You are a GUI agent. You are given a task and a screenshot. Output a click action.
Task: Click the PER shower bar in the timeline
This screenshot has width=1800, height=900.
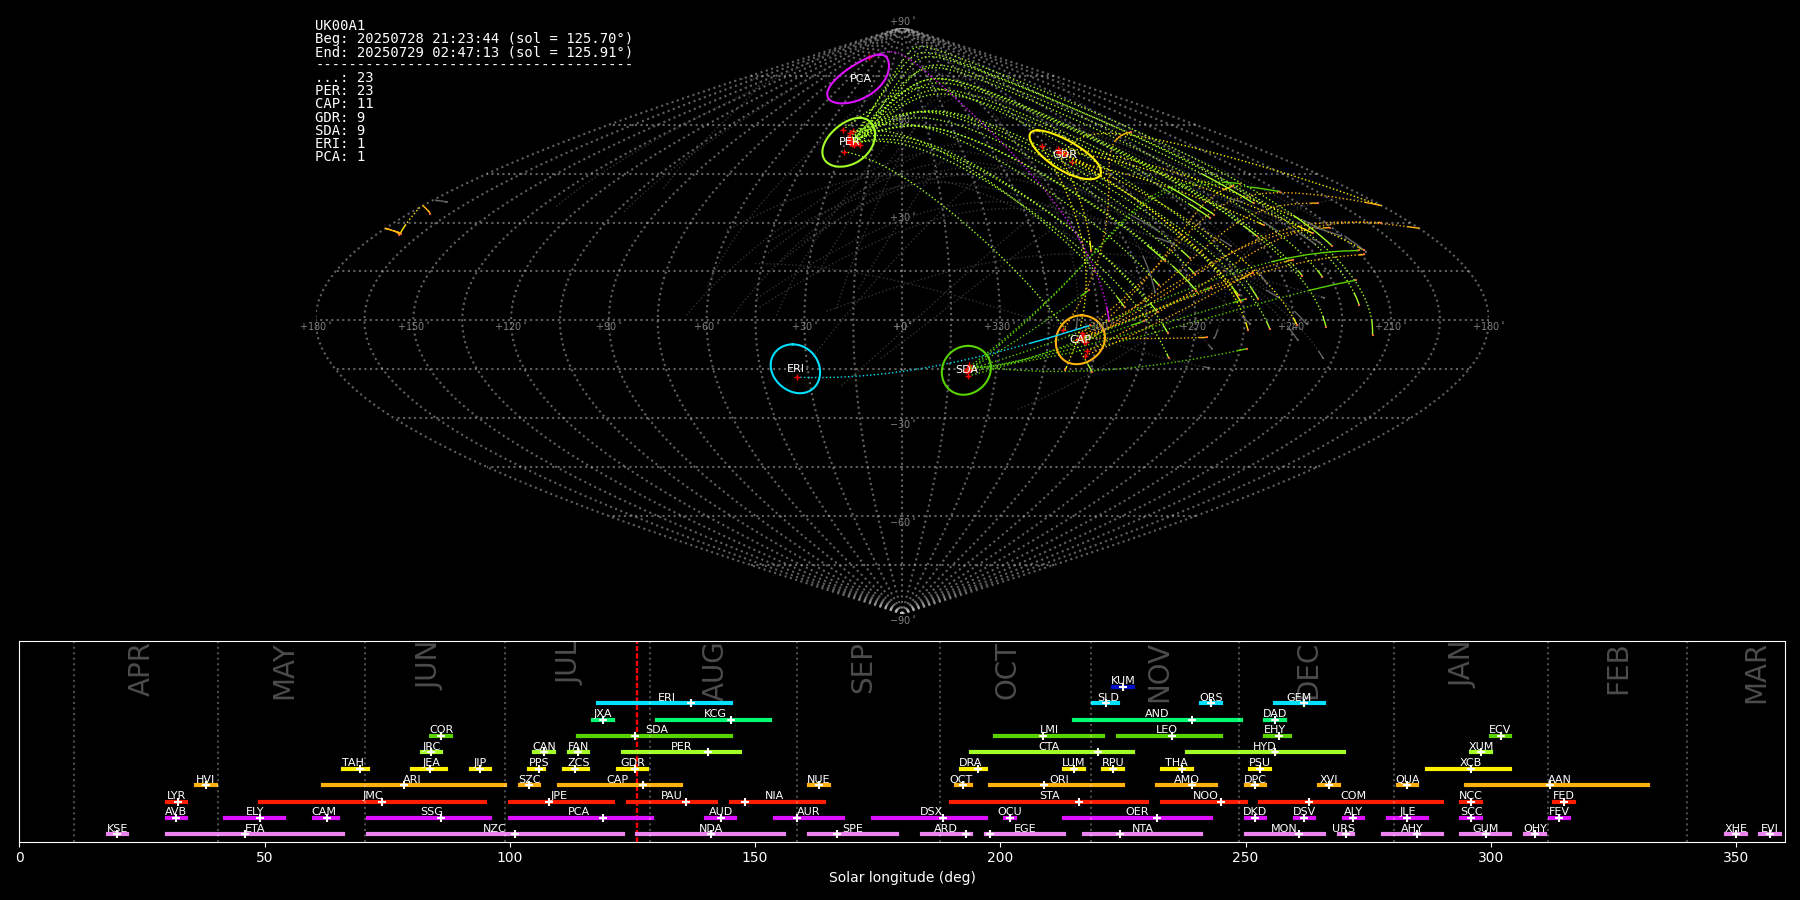point(681,752)
